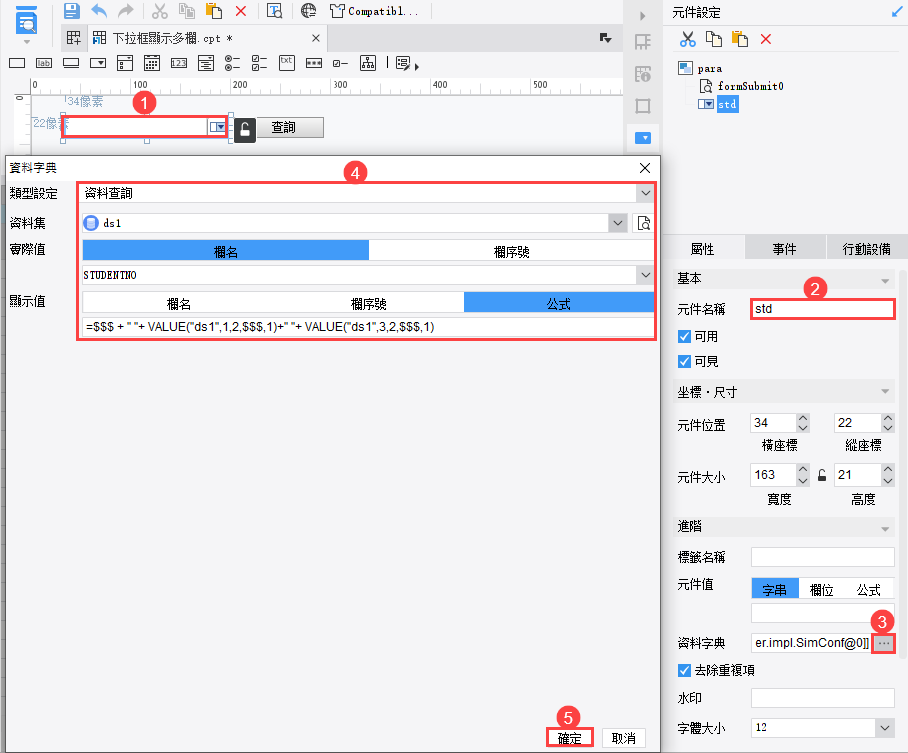Click the 查詢 button on the canvas
908x753 pixels.
[290, 127]
